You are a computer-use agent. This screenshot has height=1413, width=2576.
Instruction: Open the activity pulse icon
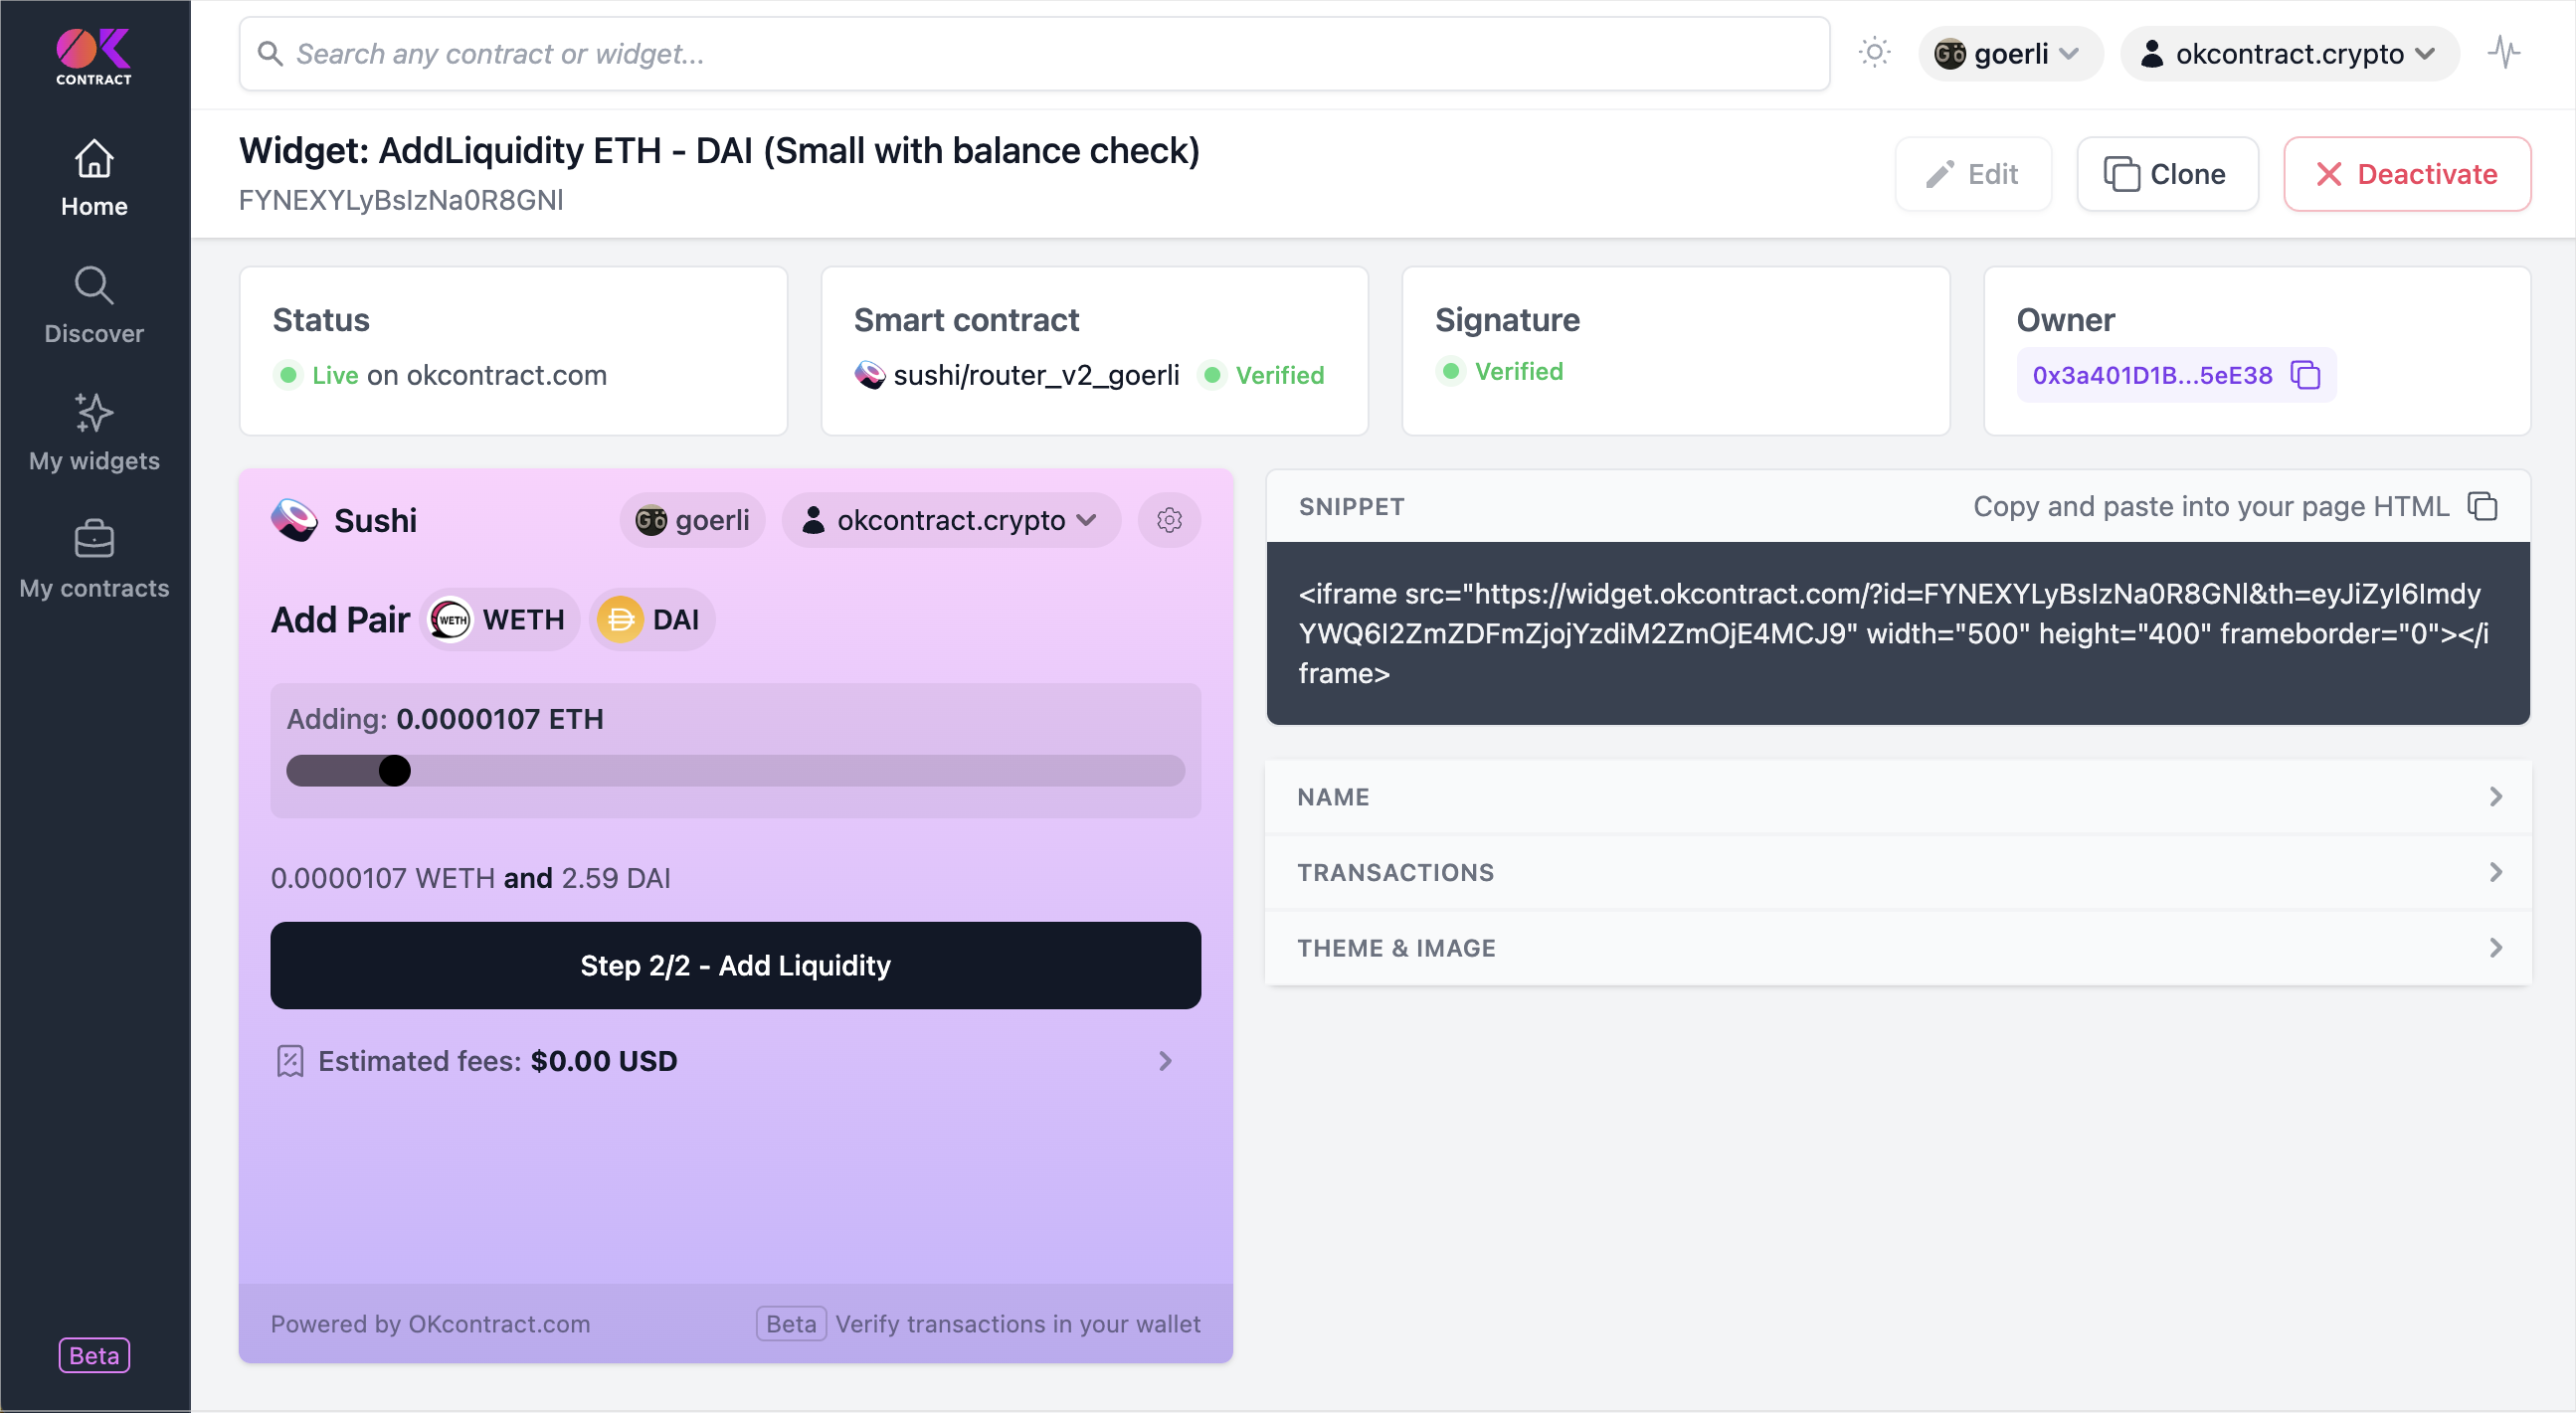coord(2503,53)
